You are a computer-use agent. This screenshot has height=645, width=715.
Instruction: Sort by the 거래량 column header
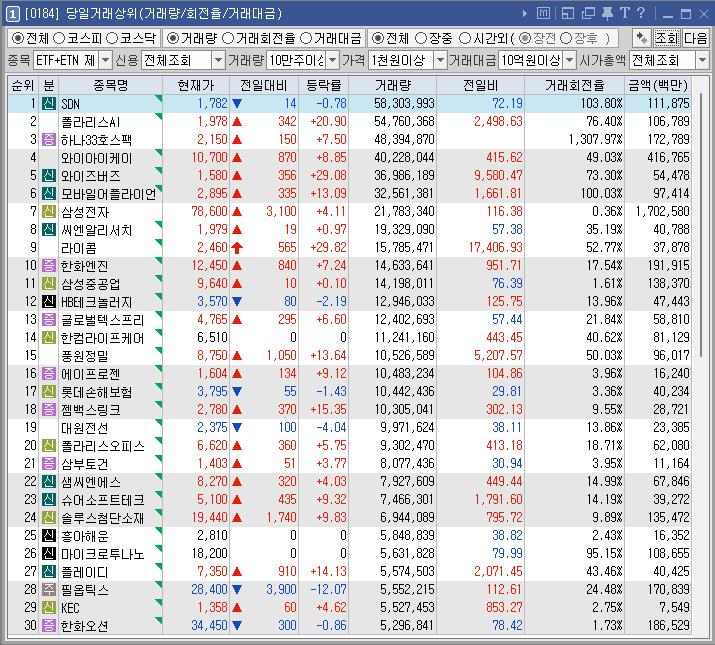[x=393, y=85]
